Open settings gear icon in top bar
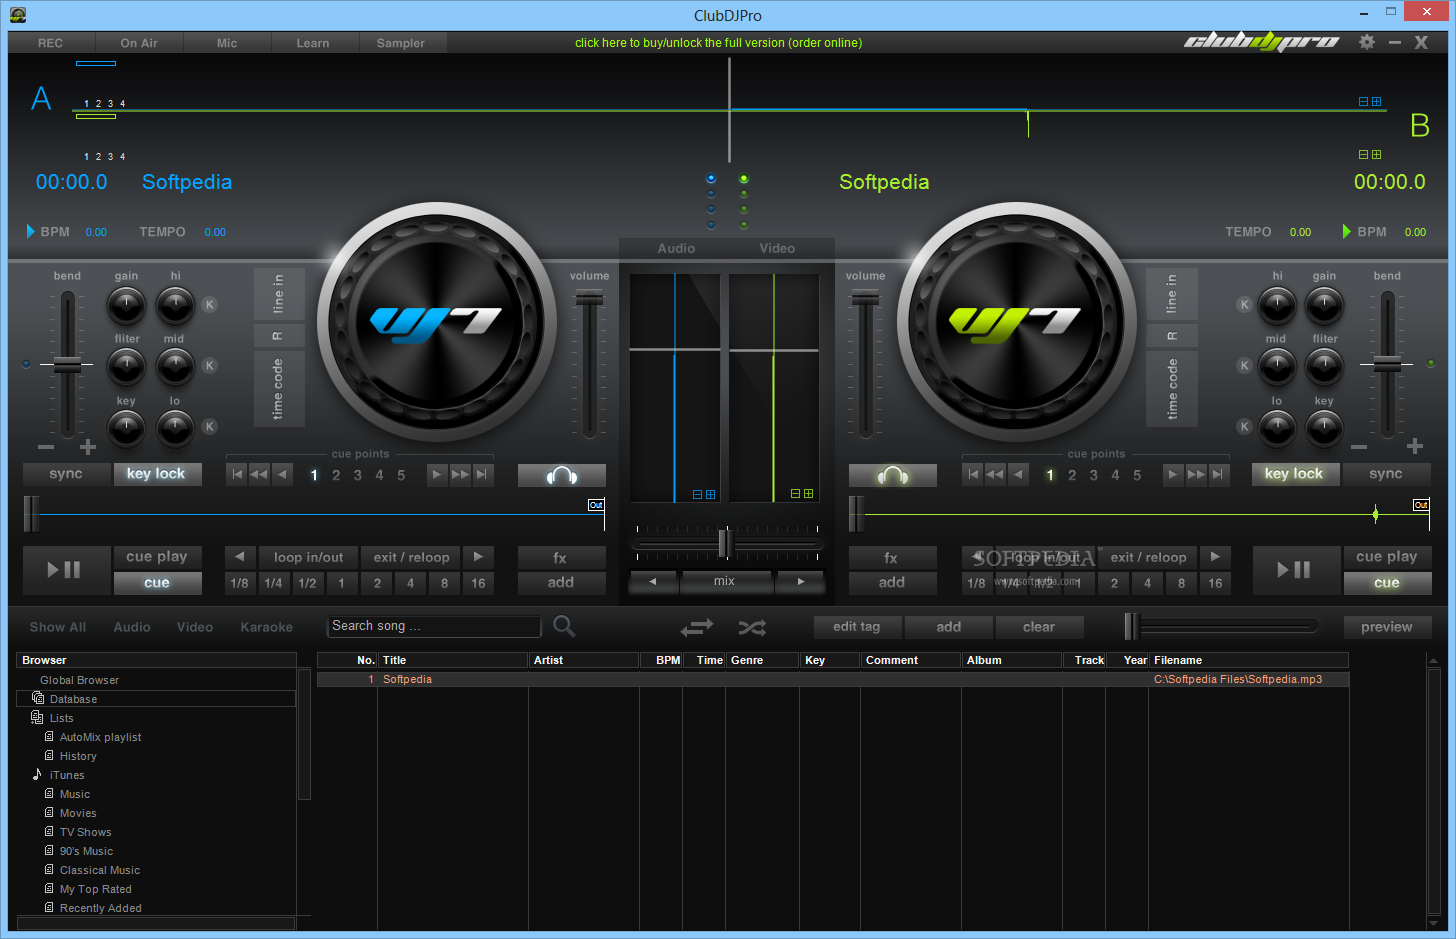This screenshot has height=939, width=1456. click(1367, 42)
